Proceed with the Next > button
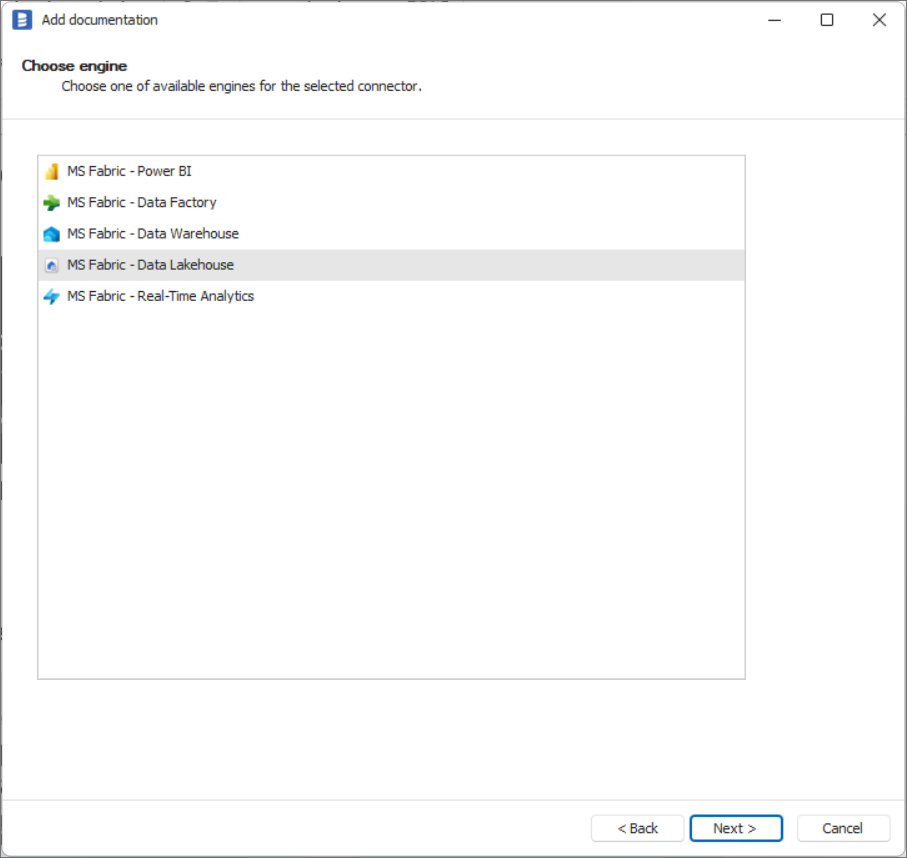This screenshot has height=858, width=907. [736, 828]
